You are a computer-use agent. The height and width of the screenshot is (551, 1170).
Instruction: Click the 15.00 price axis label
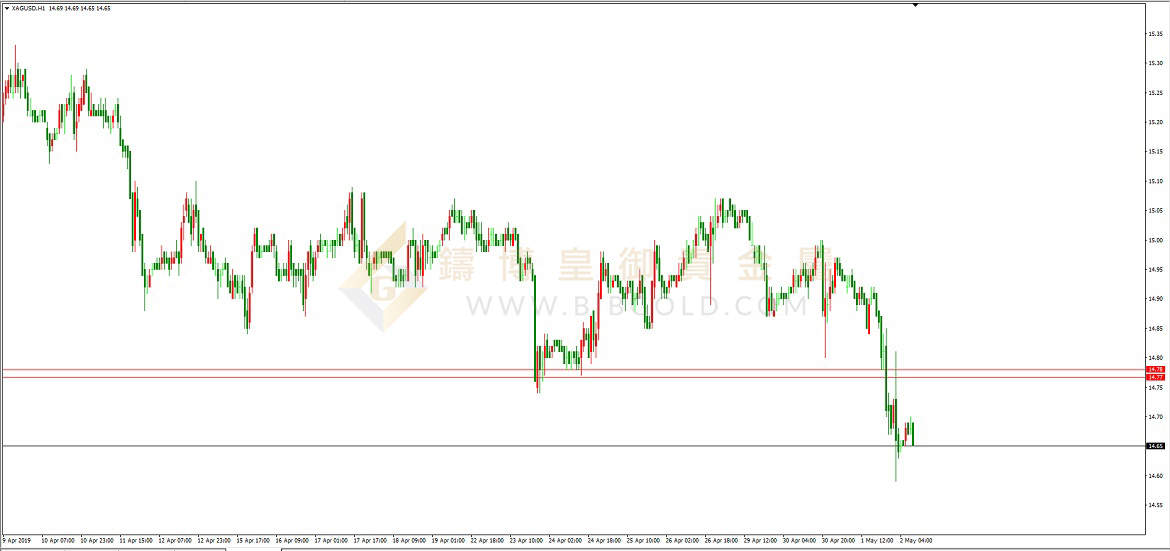pyautogui.click(x=1156, y=240)
